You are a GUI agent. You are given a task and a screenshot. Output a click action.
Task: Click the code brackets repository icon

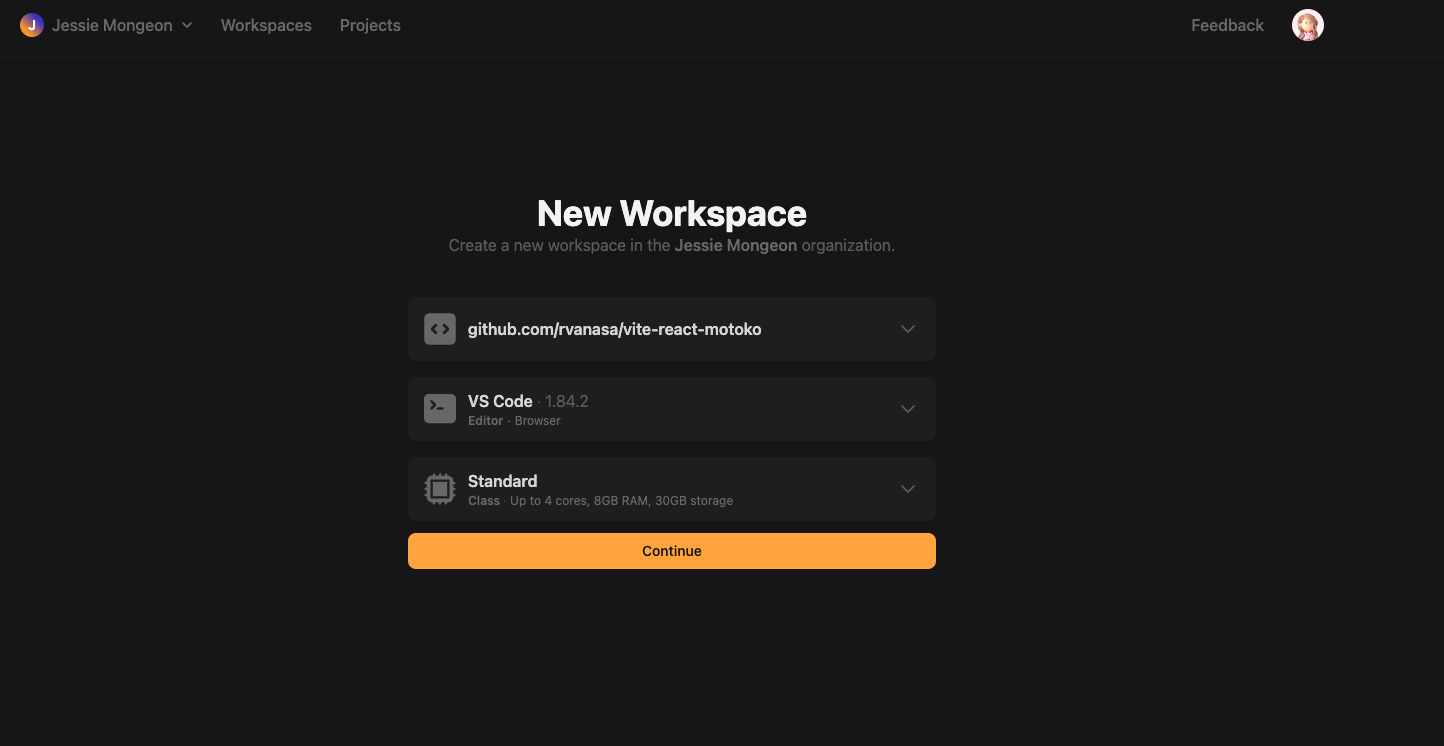pyautogui.click(x=440, y=329)
